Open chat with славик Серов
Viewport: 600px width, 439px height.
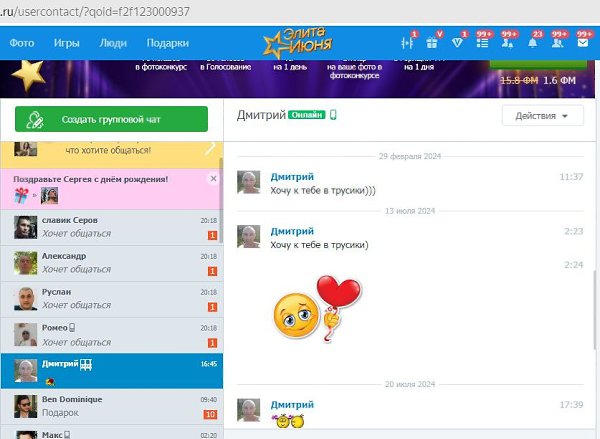pyautogui.click(x=110, y=227)
